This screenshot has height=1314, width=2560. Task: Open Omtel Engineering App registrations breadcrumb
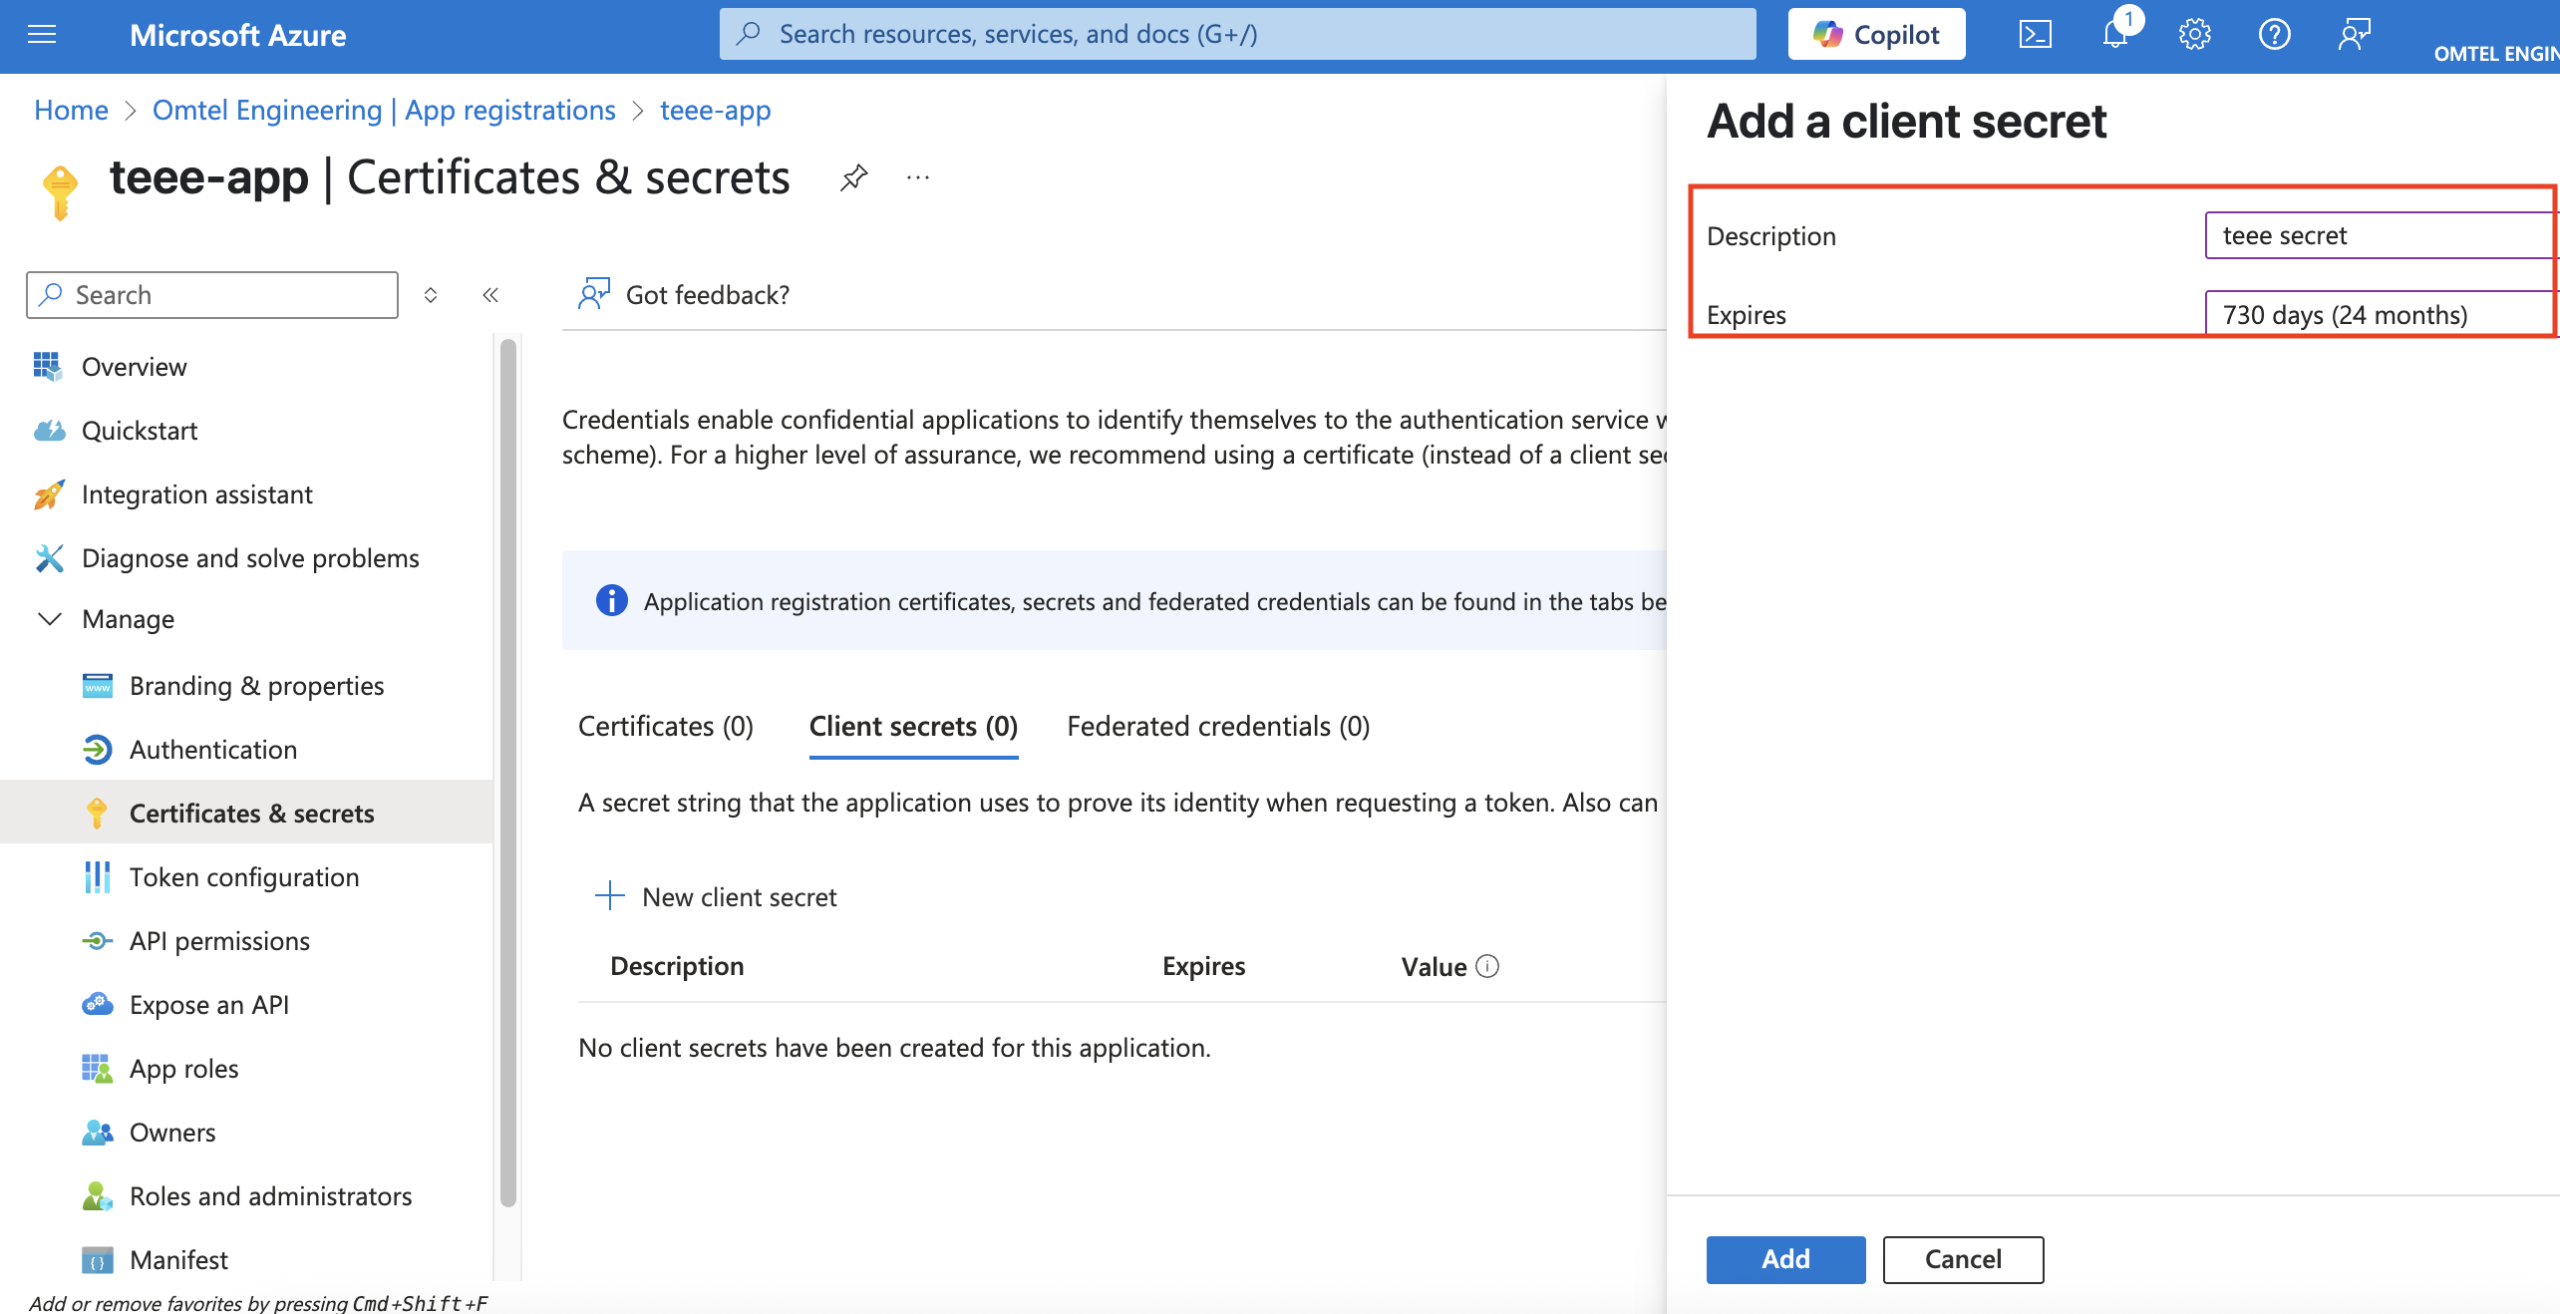[384, 110]
